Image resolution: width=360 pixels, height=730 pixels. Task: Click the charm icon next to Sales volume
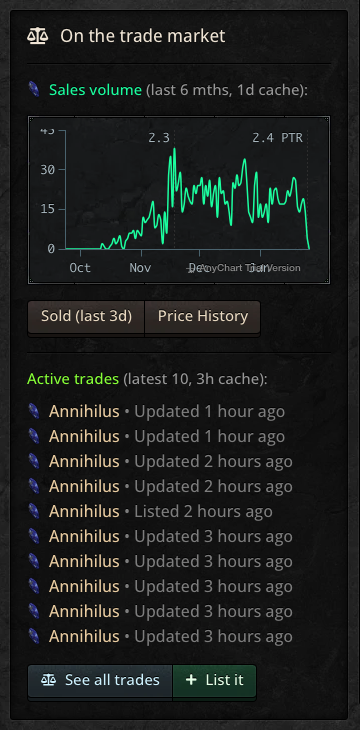[x=34, y=89]
